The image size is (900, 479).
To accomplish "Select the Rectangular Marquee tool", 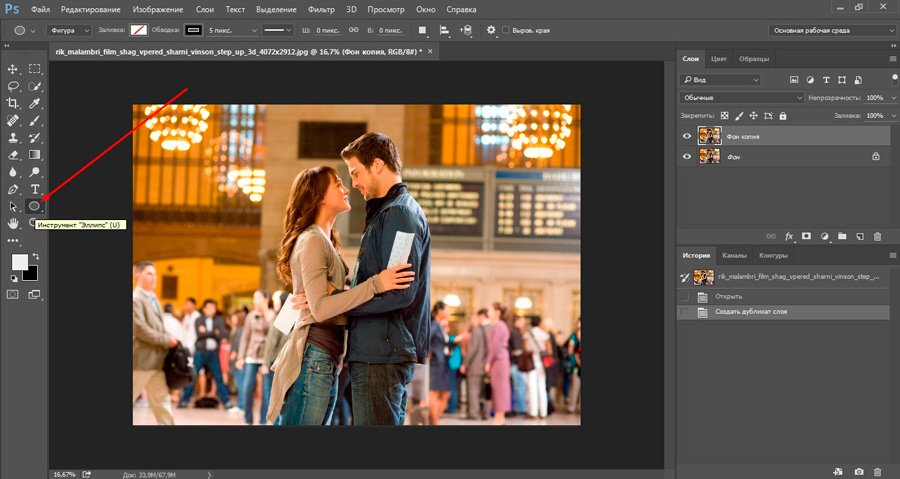I will 34,69.
